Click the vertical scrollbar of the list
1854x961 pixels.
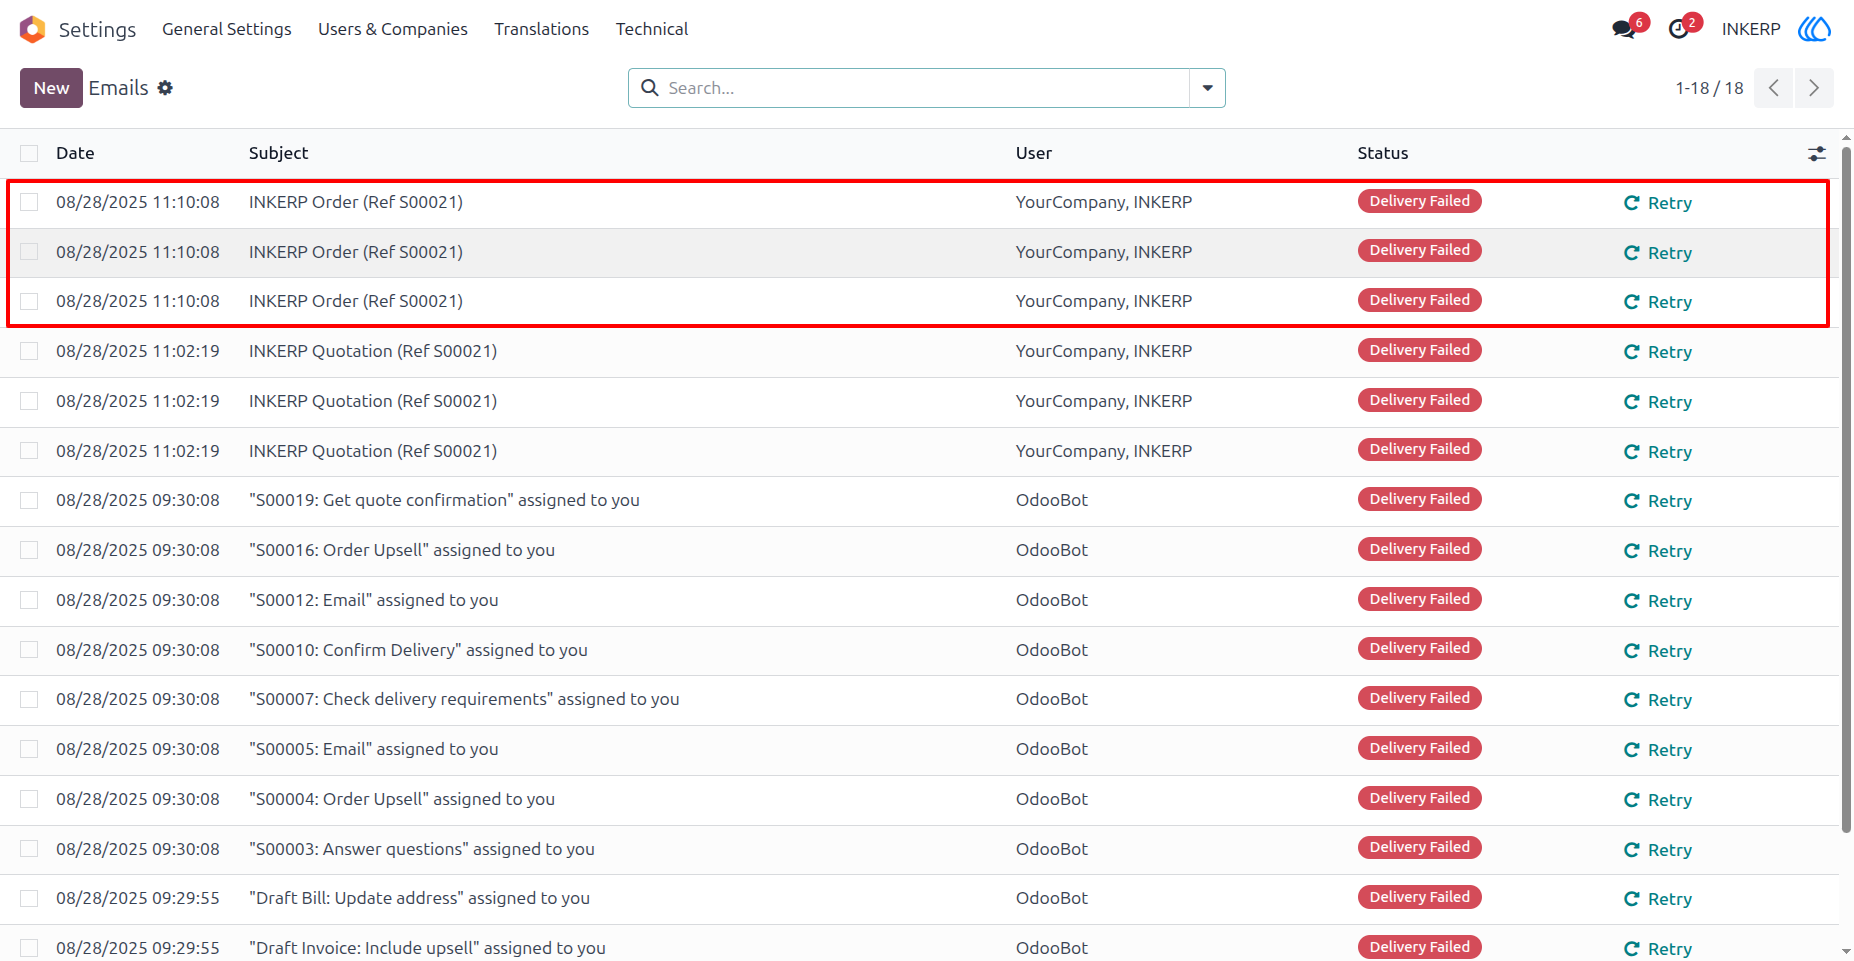click(1846, 490)
